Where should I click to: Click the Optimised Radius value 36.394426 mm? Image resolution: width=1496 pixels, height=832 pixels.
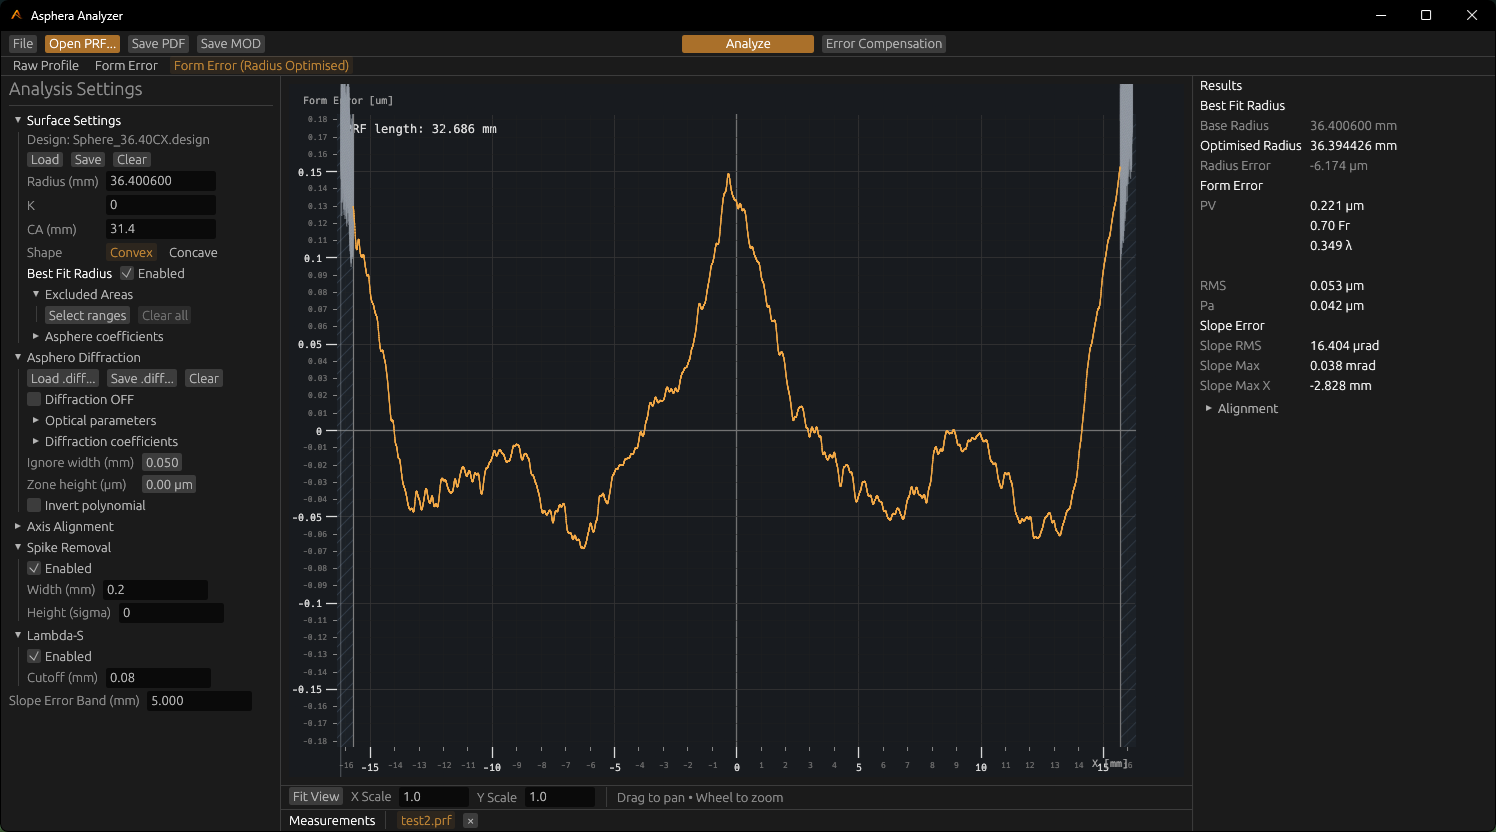[x=1353, y=145]
